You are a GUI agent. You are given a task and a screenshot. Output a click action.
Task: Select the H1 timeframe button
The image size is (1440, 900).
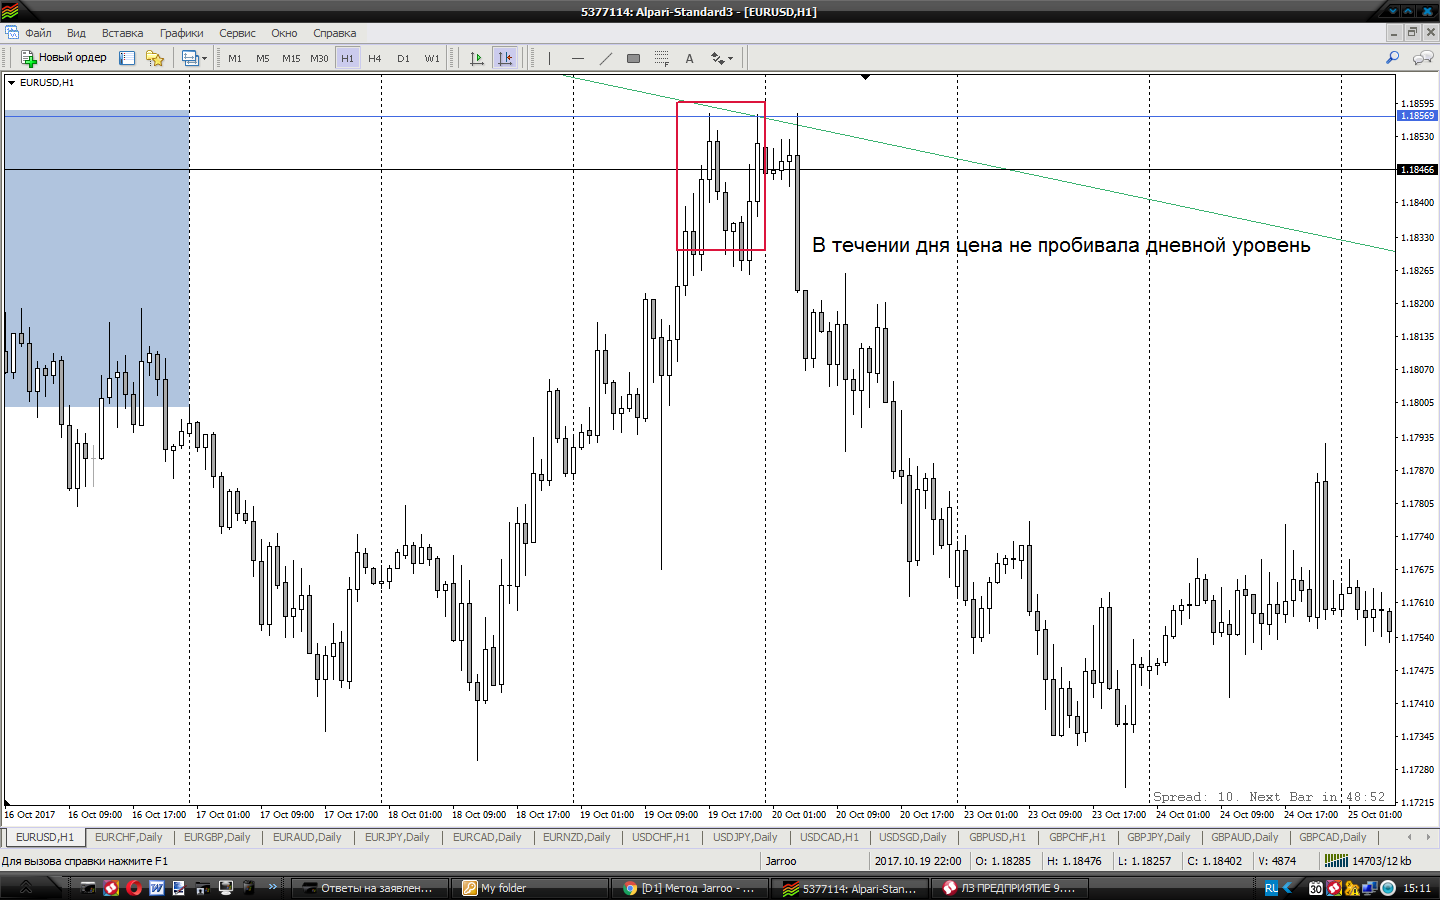coord(347,58)
